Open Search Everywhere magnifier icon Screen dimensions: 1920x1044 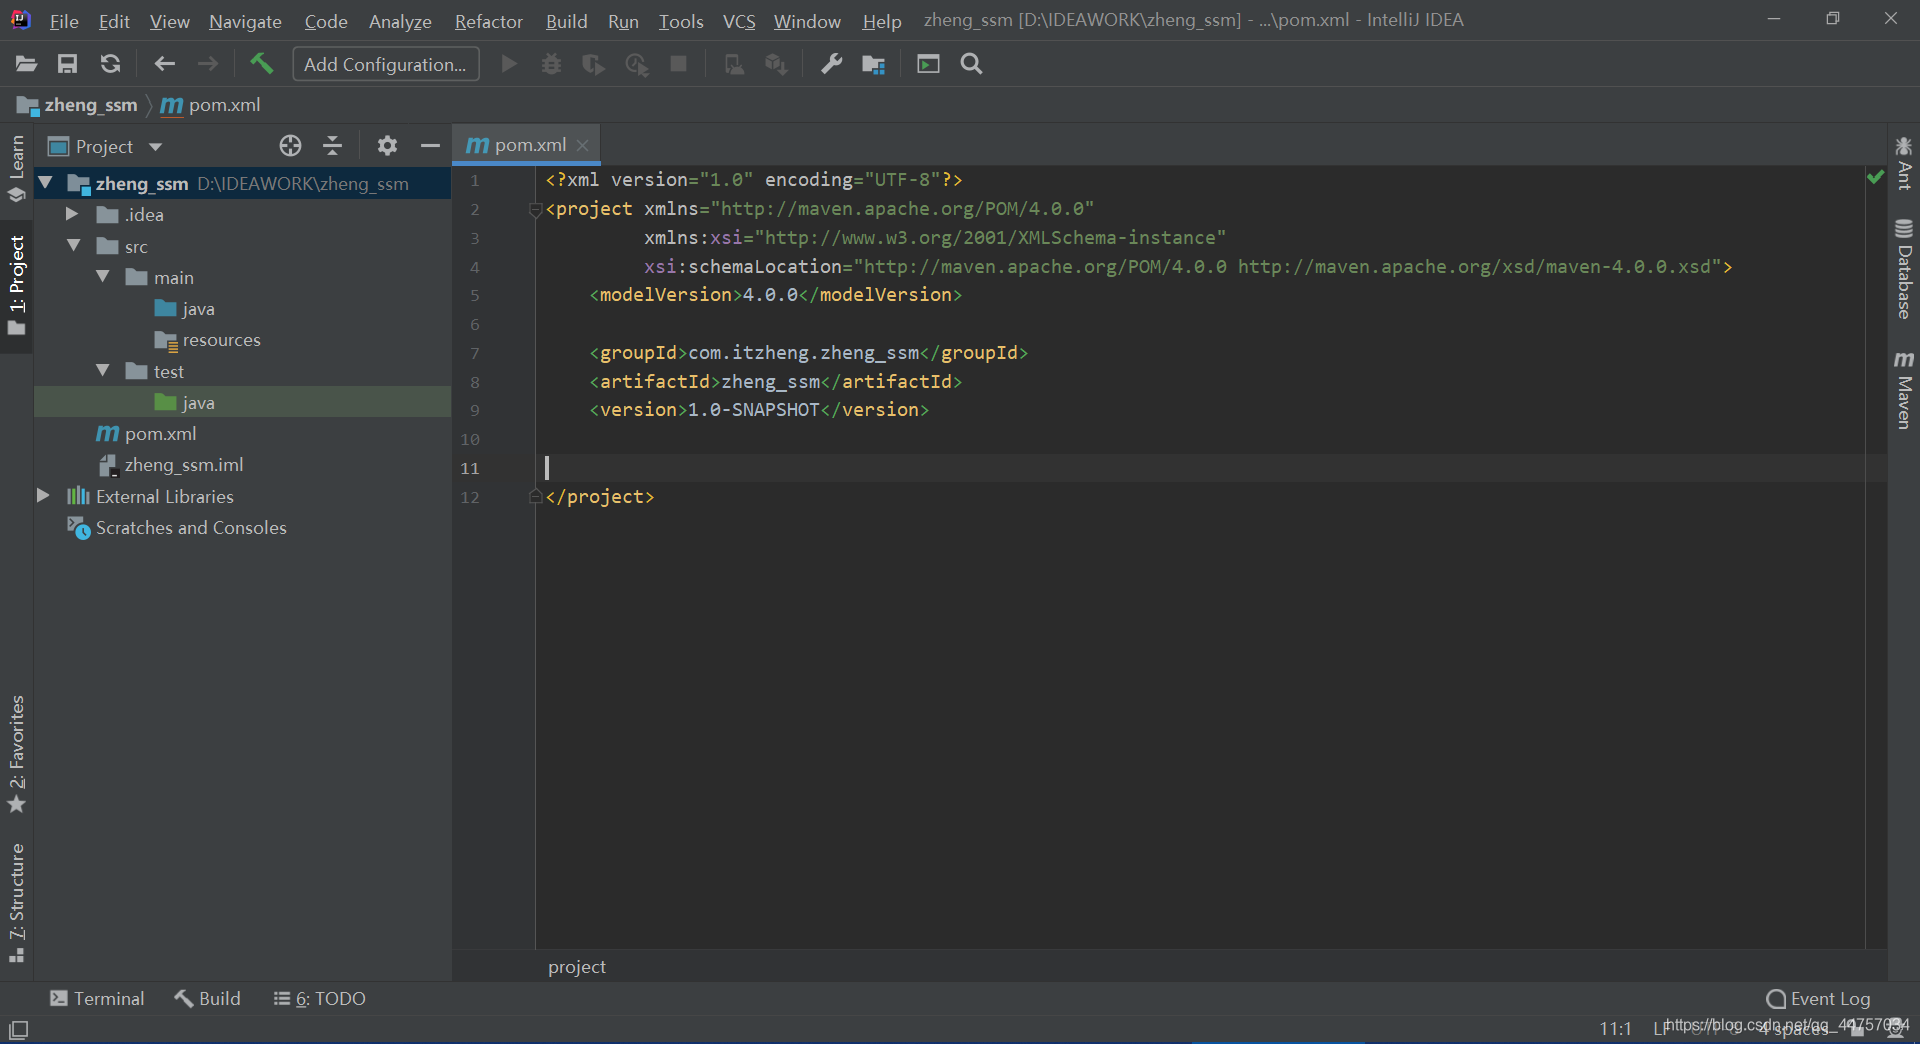[x=971, y=64]
